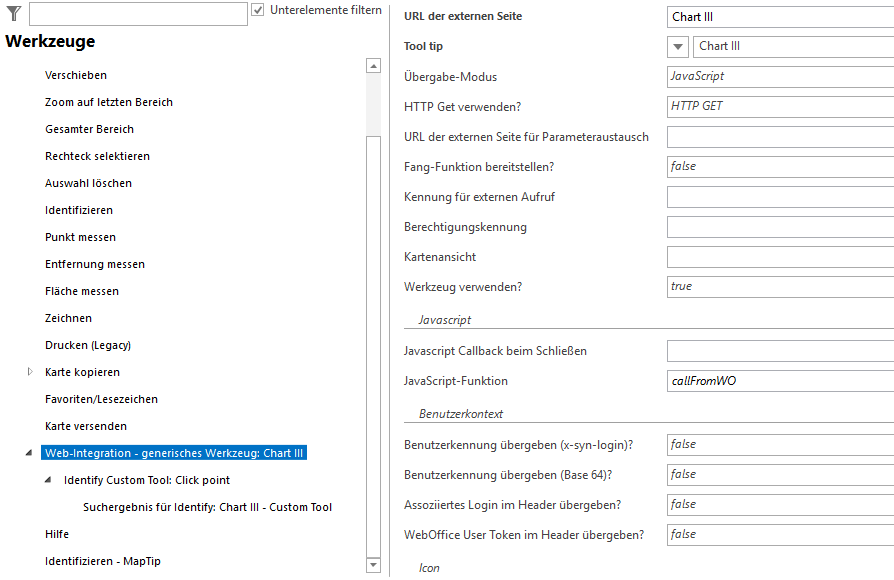This screenshot has height=580, width=894.
Task: Select the "Fläche messen" tool
Action: [80, 291]
